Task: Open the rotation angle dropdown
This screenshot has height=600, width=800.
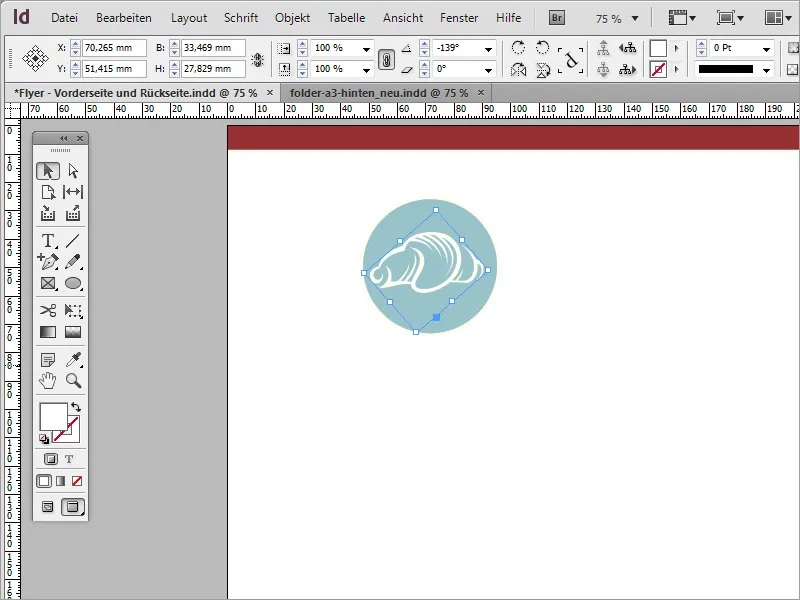Action: 488,49
